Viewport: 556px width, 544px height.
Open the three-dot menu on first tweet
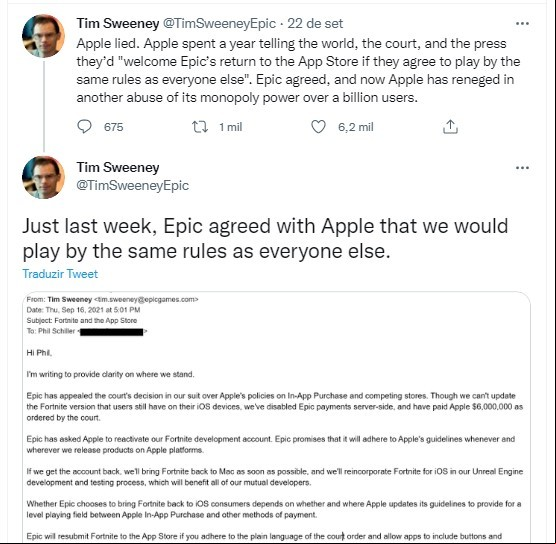(x=522, y=24)
